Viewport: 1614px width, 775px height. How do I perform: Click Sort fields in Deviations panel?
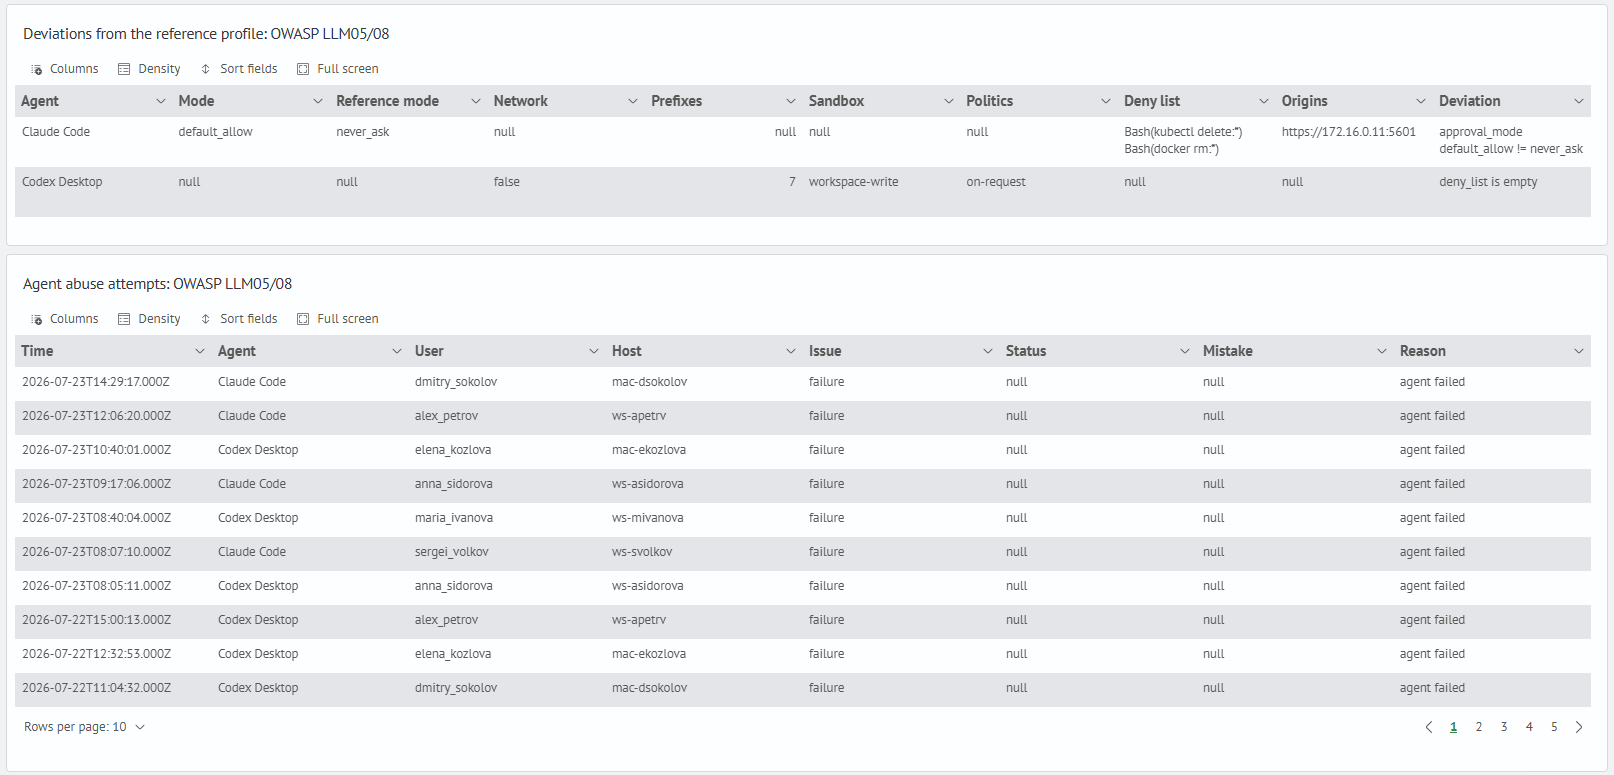pyautogui.click(x=239, y=69)
